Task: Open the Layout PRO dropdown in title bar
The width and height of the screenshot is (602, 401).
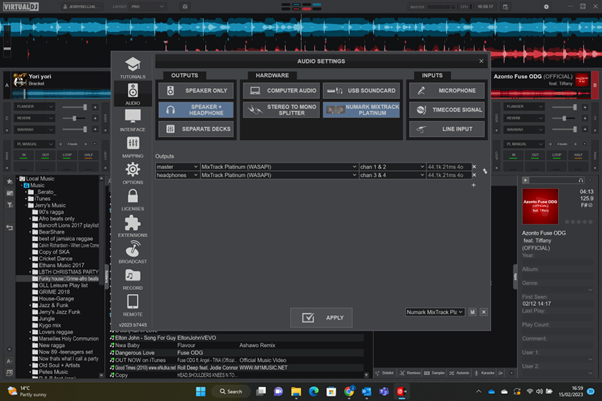Action: tap(148, 7)
